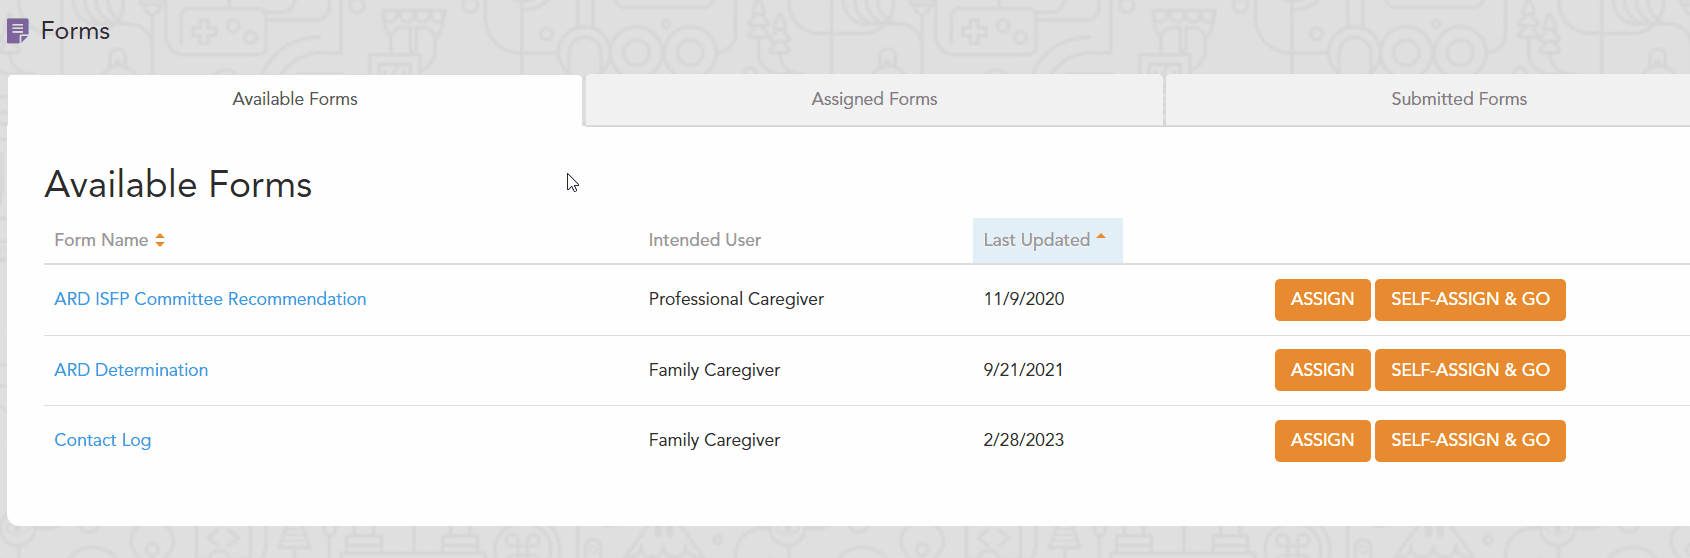The height and width of the screenshot is (558, 1690).
Task: Open the Submitted Forms tab
Action: tap(1458, 99)
